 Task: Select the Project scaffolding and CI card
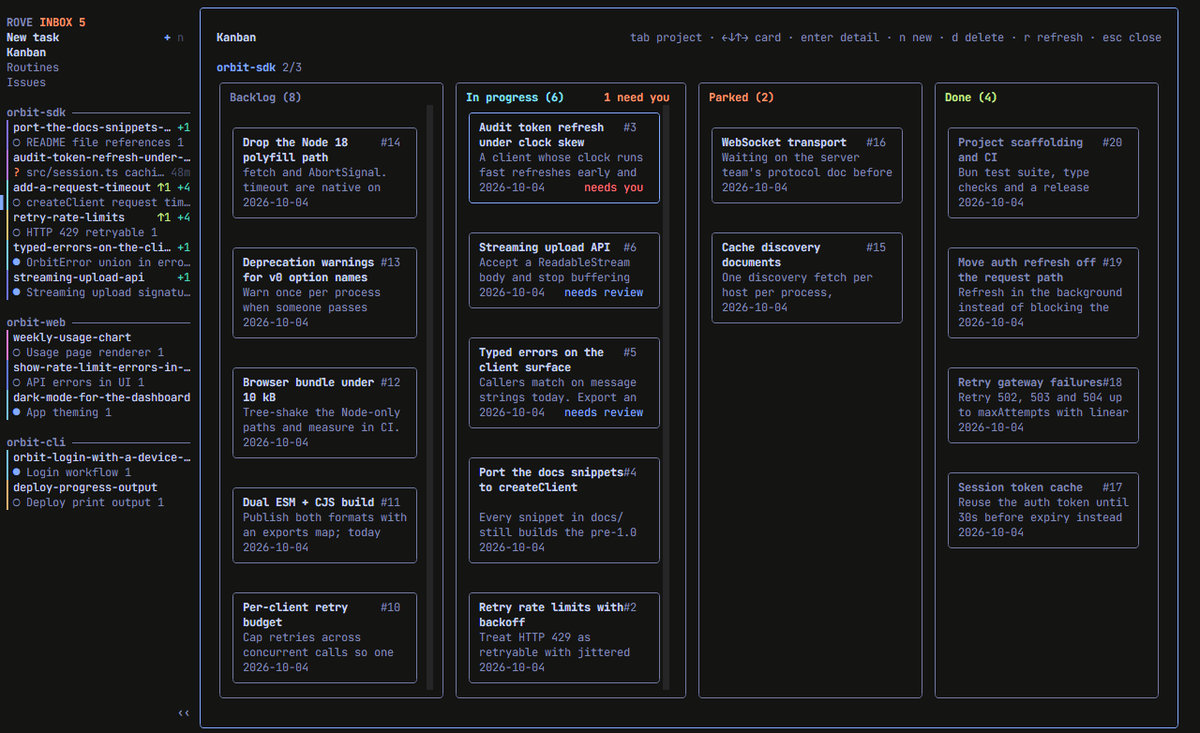click(x=1043, y=172)
